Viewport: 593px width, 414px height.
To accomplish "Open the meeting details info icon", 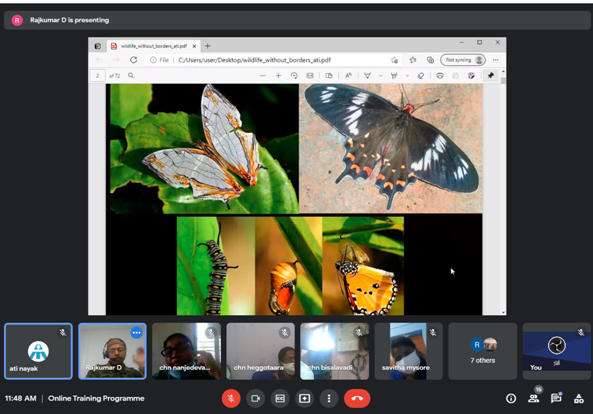I will click(511, 398).
